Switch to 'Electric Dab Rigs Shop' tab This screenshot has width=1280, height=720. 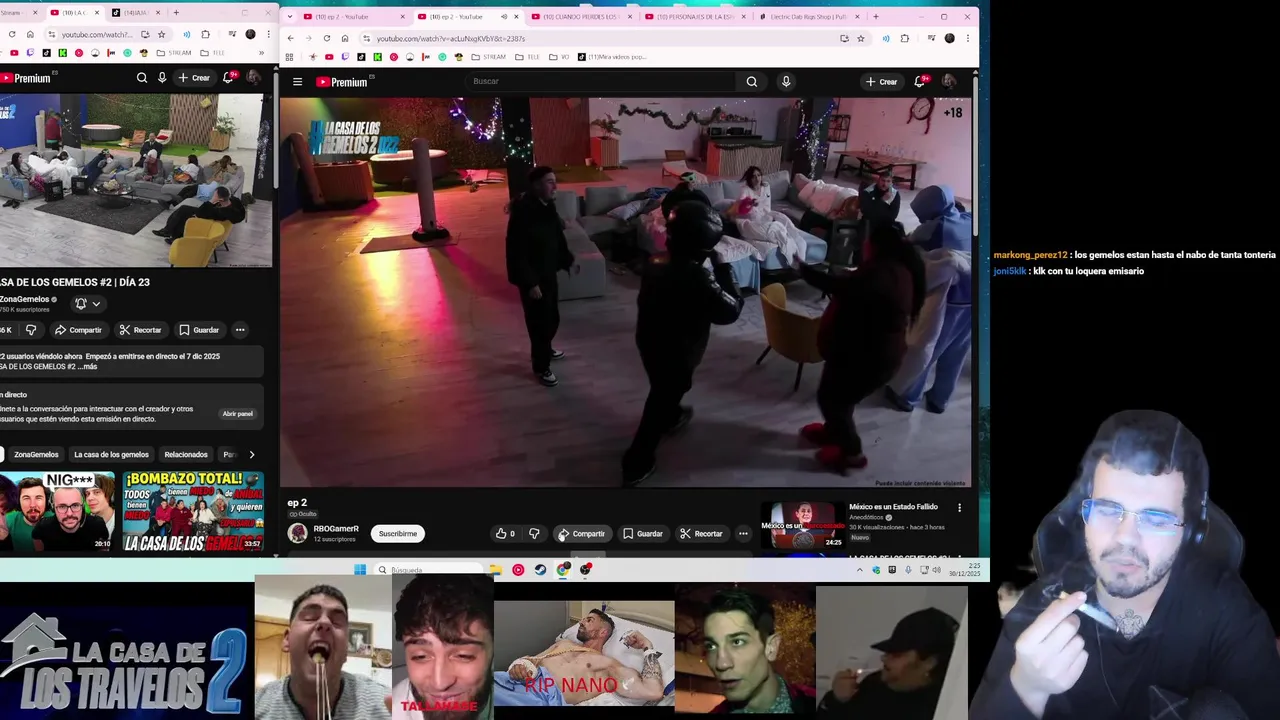[x=808, y=16]
